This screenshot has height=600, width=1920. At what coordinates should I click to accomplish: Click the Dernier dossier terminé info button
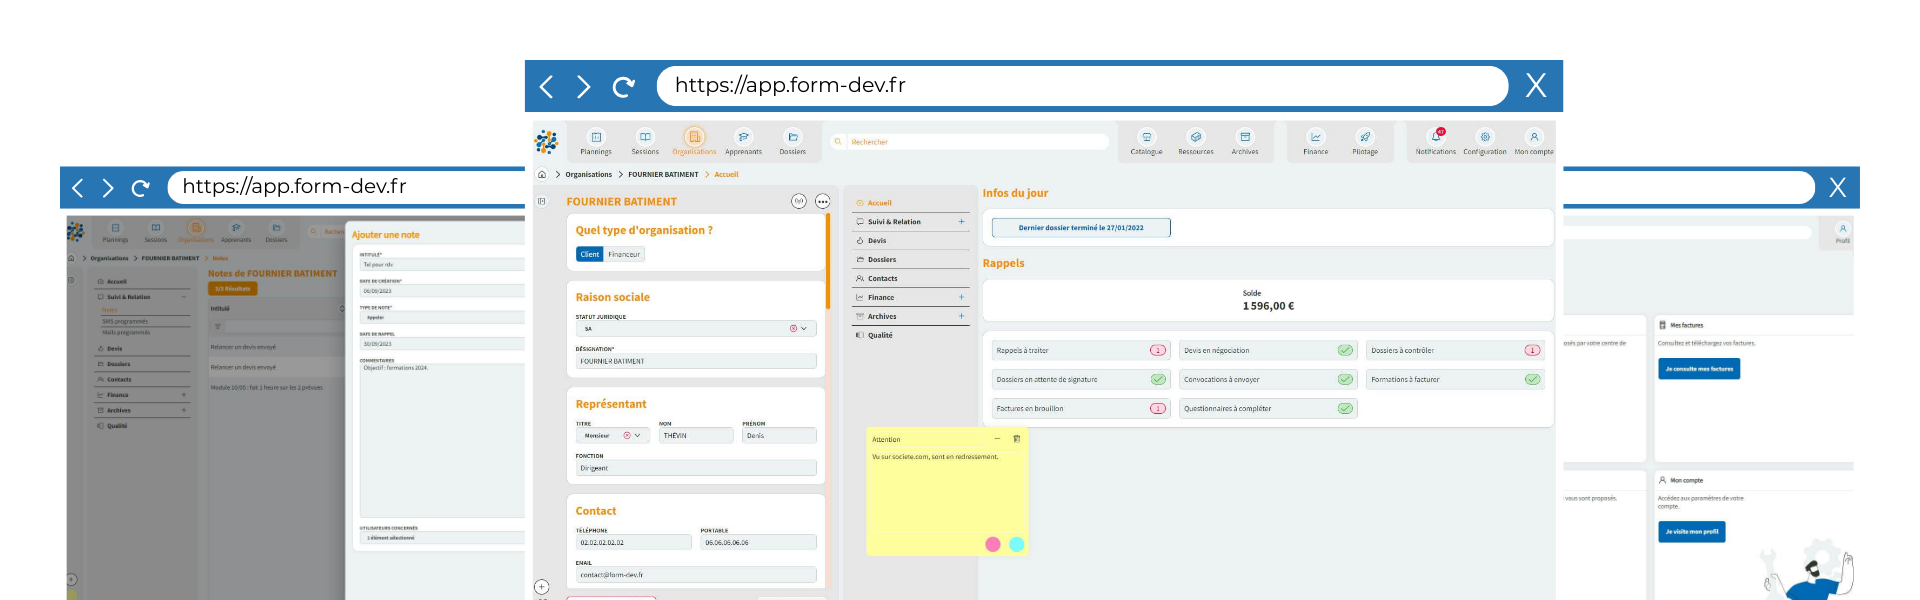pyautogui.click(x=1080, y=228)
